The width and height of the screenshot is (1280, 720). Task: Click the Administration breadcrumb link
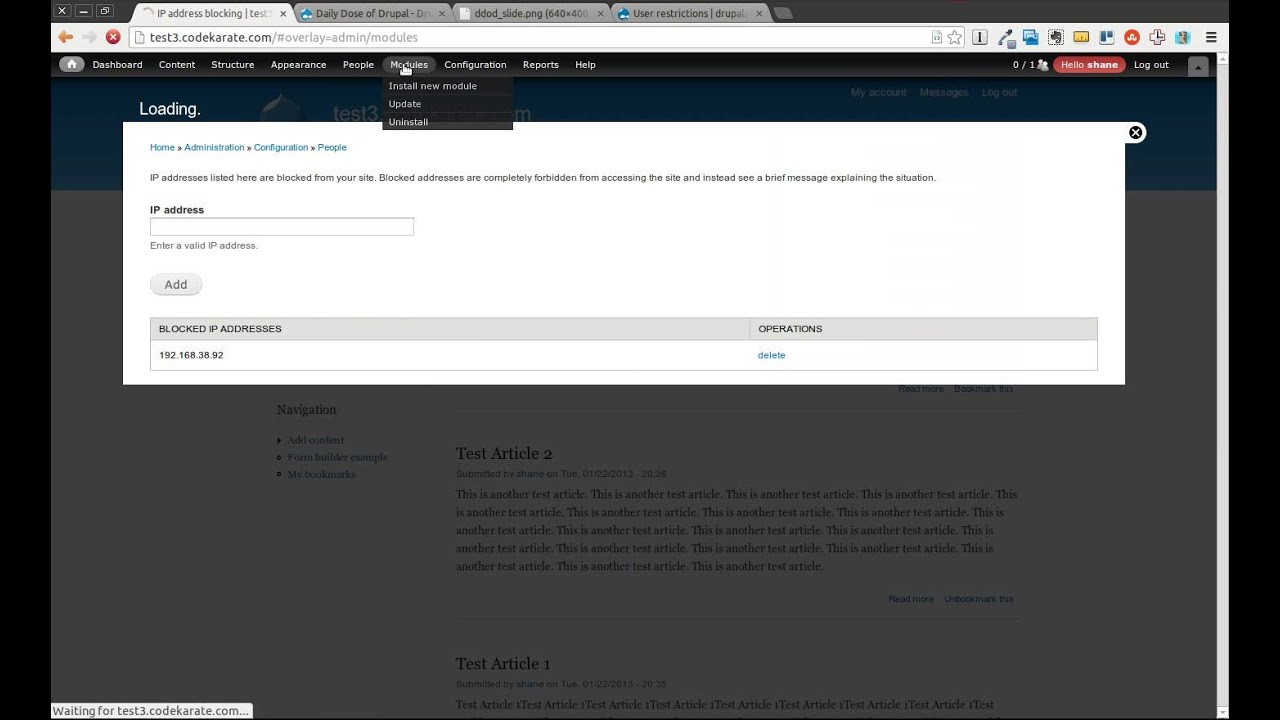click(214, 147)
